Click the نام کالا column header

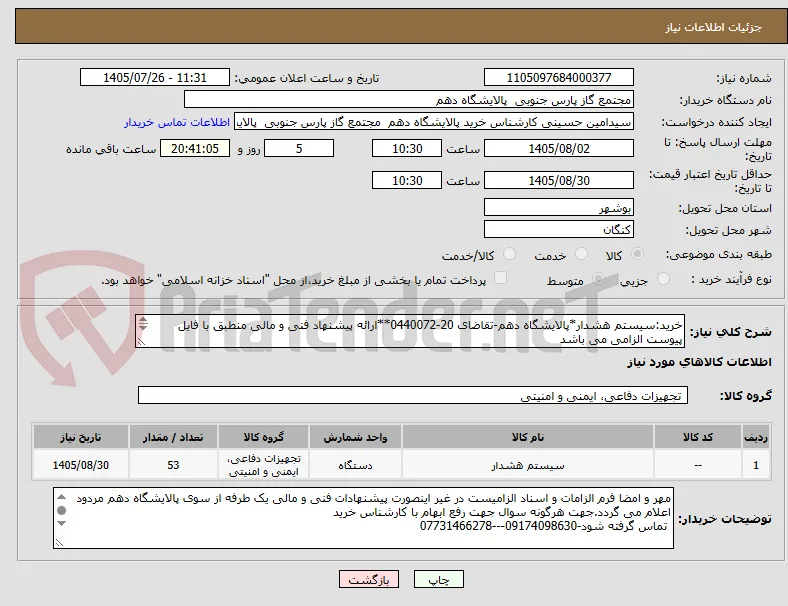pos(528,437)
